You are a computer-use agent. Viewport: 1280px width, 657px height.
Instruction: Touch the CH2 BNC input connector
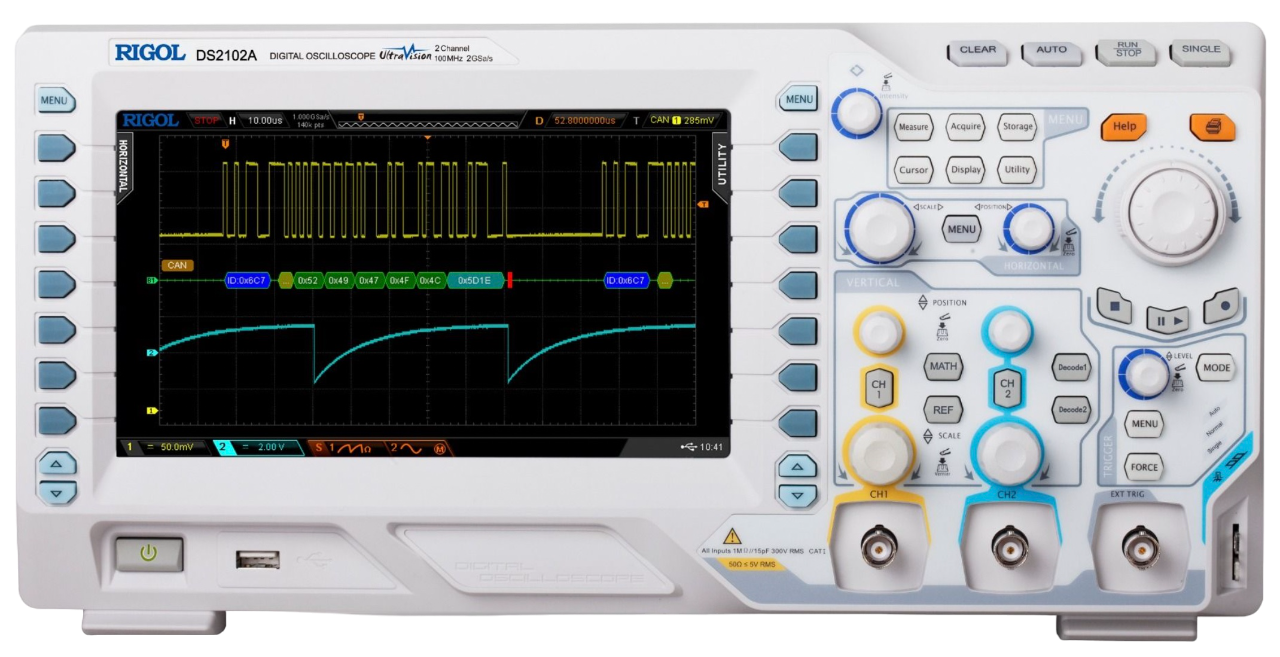(1011, 546)
